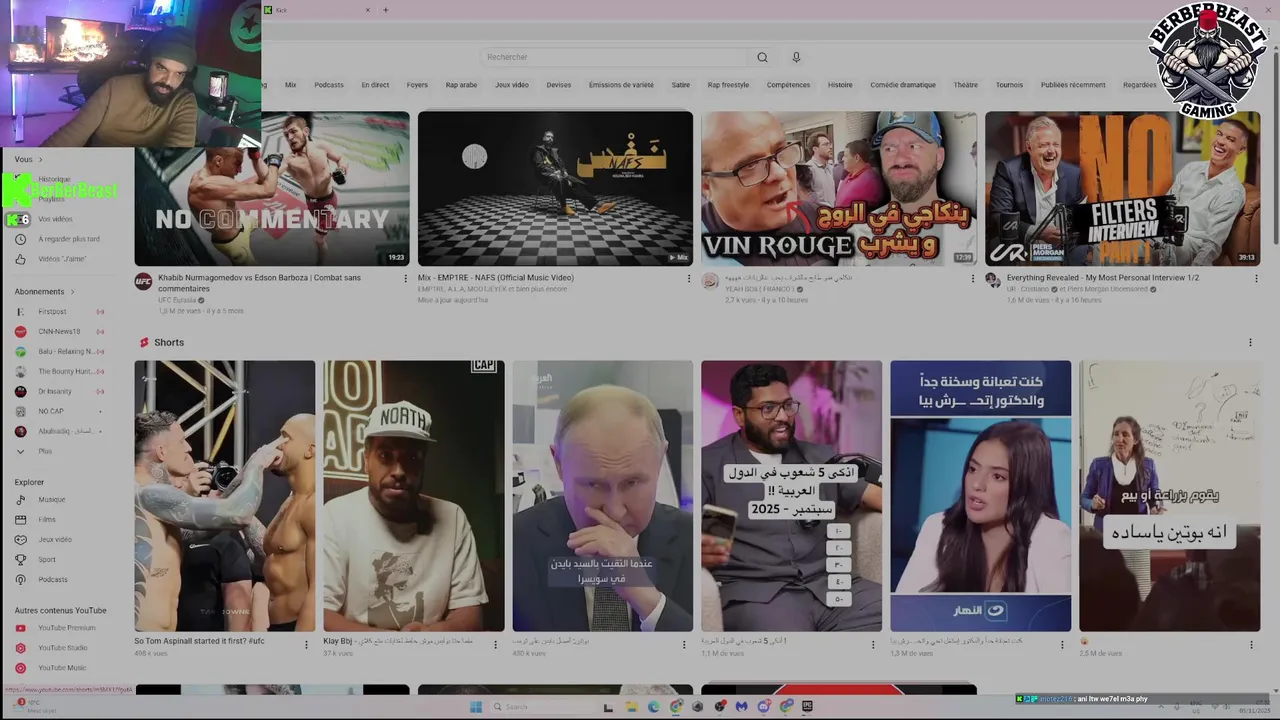Play the No Filters Interview thumbnail
The image size is (1280, 720).
coord(1122,188)
